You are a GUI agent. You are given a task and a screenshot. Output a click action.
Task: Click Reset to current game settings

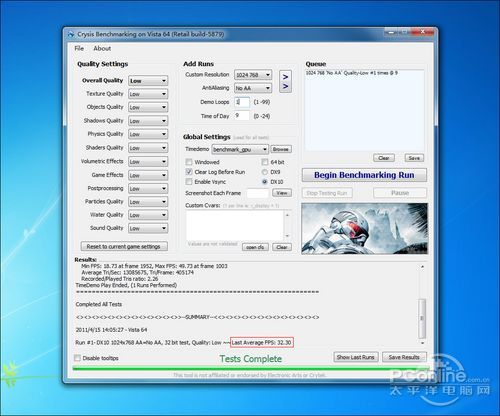pos(124,247)
